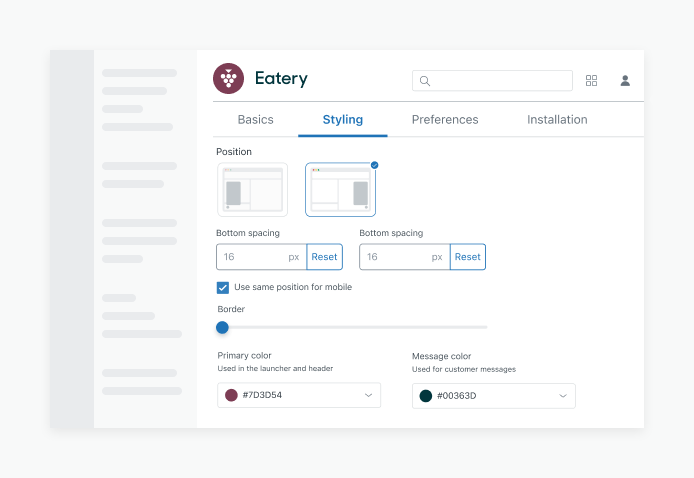This screenshot has height=478, width=694.
Task: Click 'Used in the launcher and header' text
Action: pos(275,368)
